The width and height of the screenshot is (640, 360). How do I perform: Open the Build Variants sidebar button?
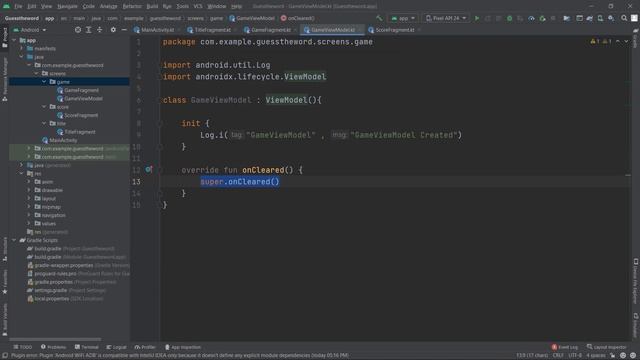point(5,319)
